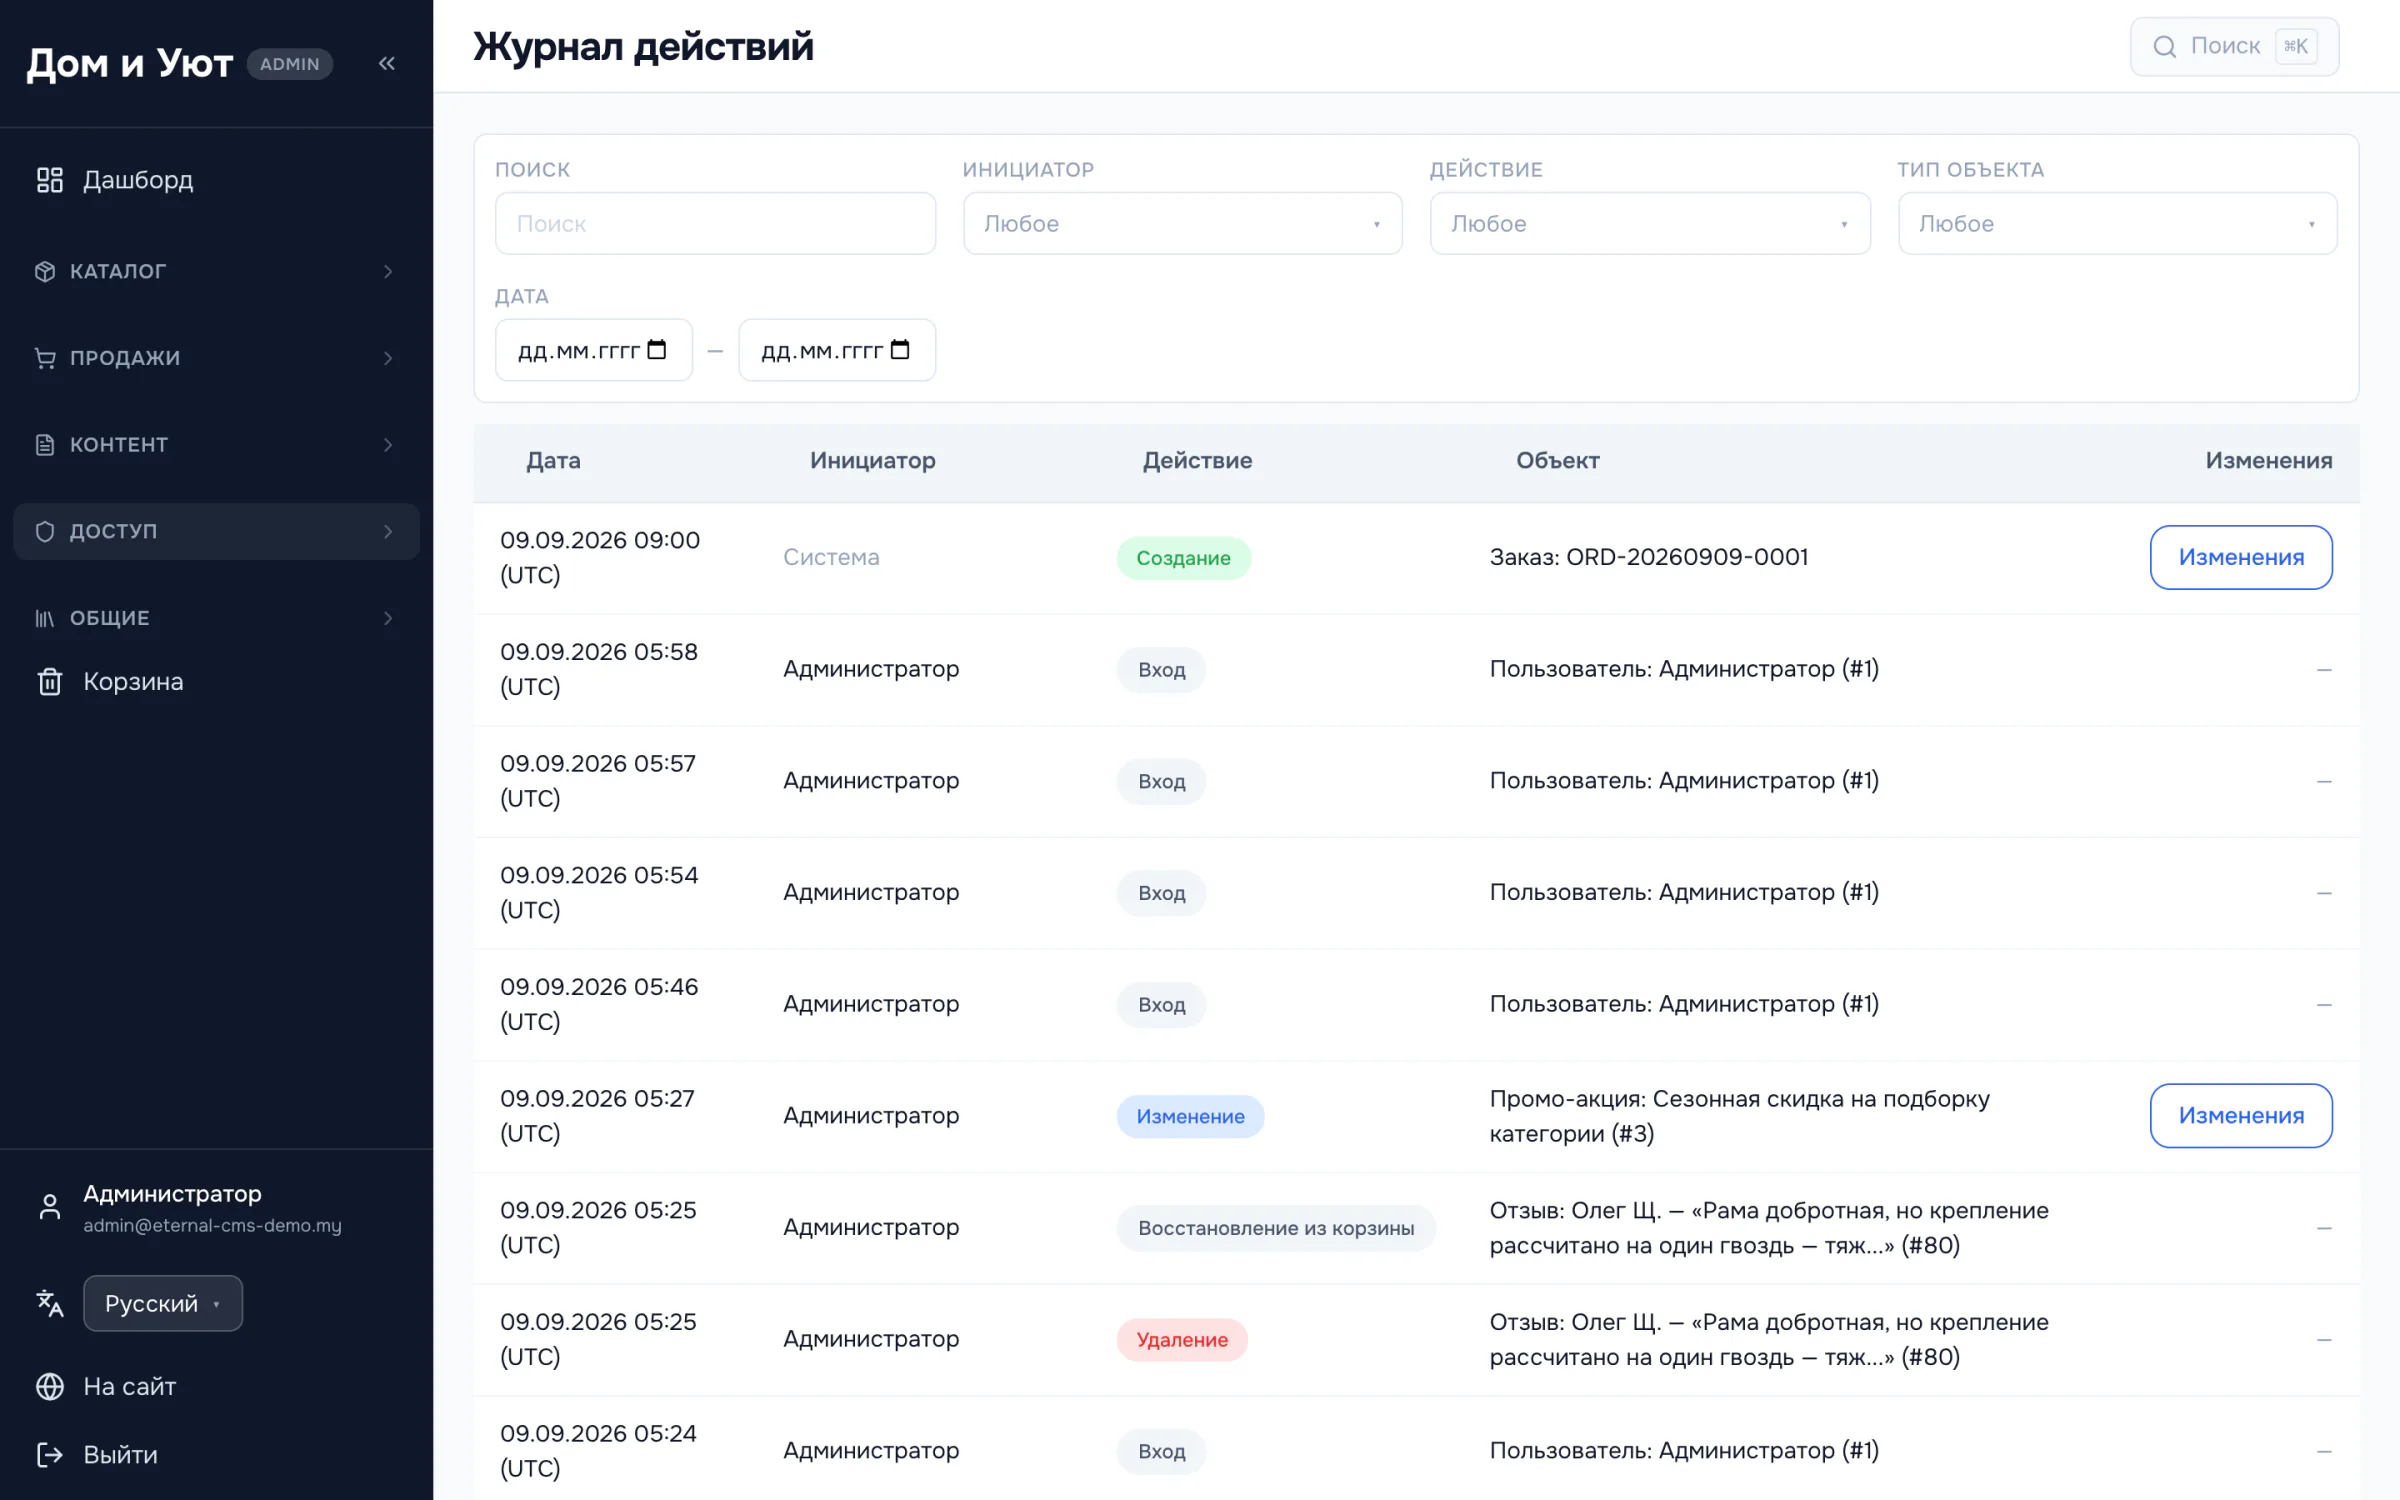The height and width of the screenshot is (1500, 2400).
Task: Click the Дата column header
Action: (553, 461)
